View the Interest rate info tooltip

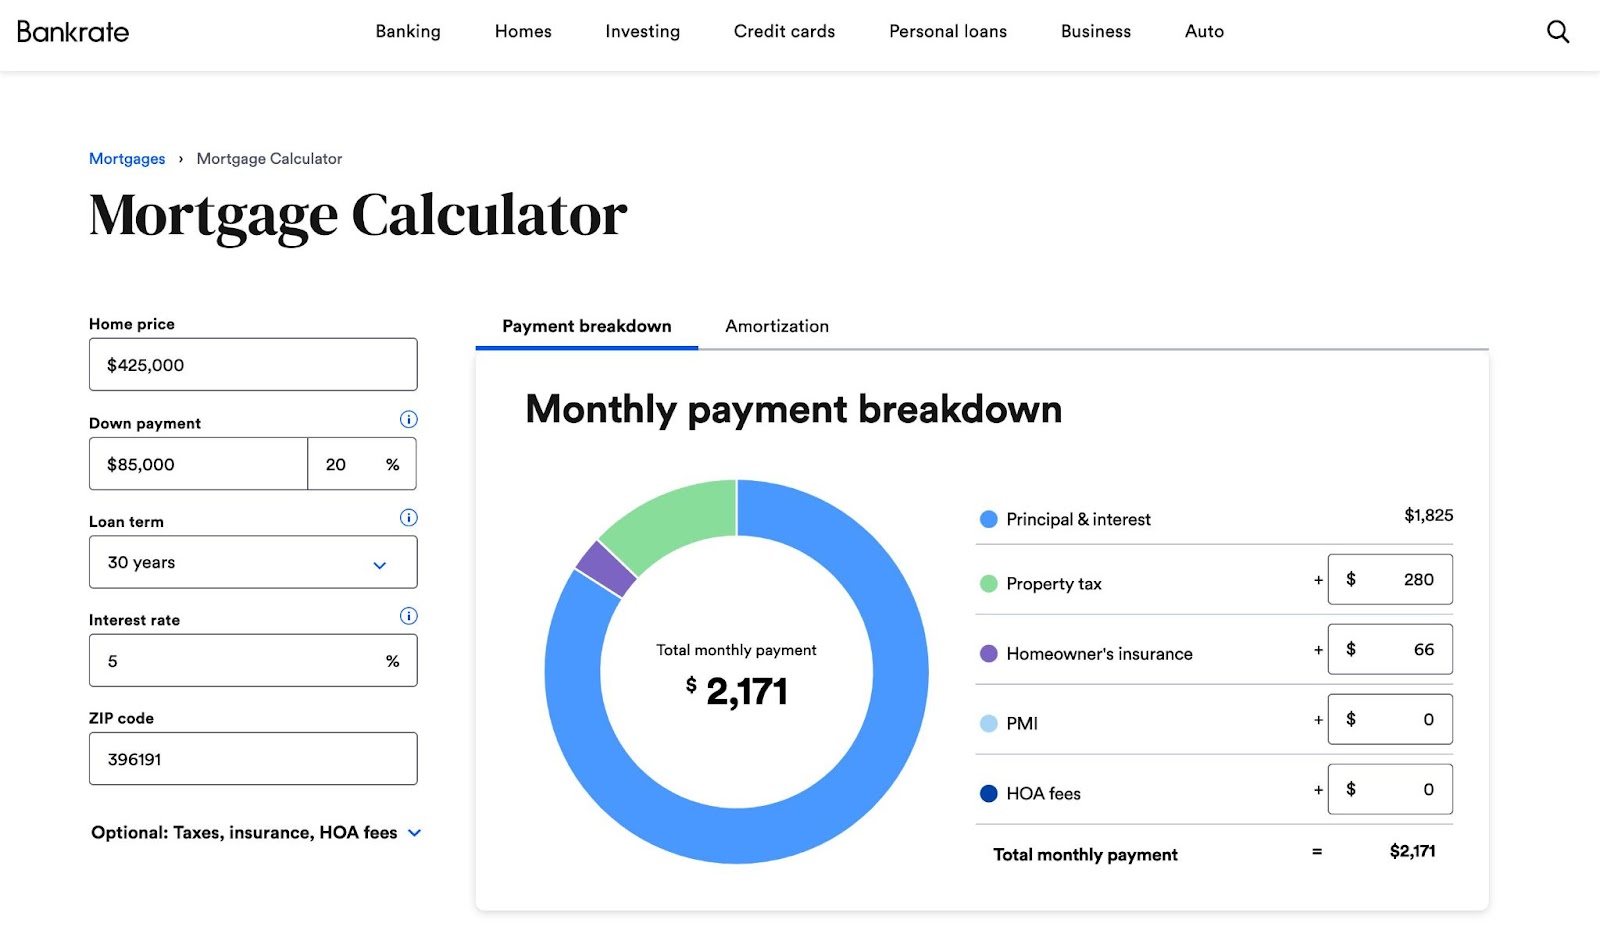tap(408, 615)
